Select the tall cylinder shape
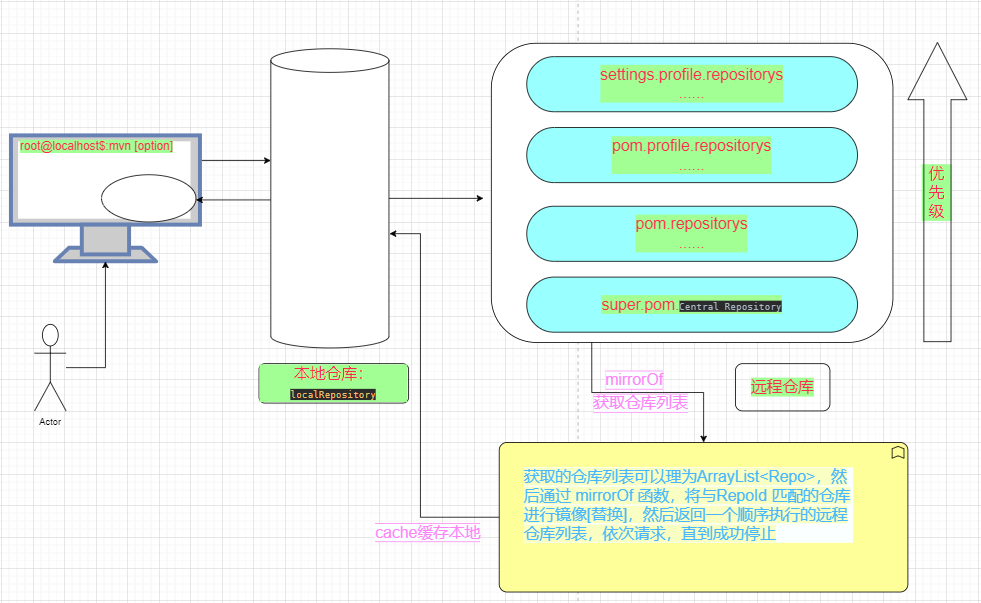This screenshot has height=603, width=981. [329, 200]
